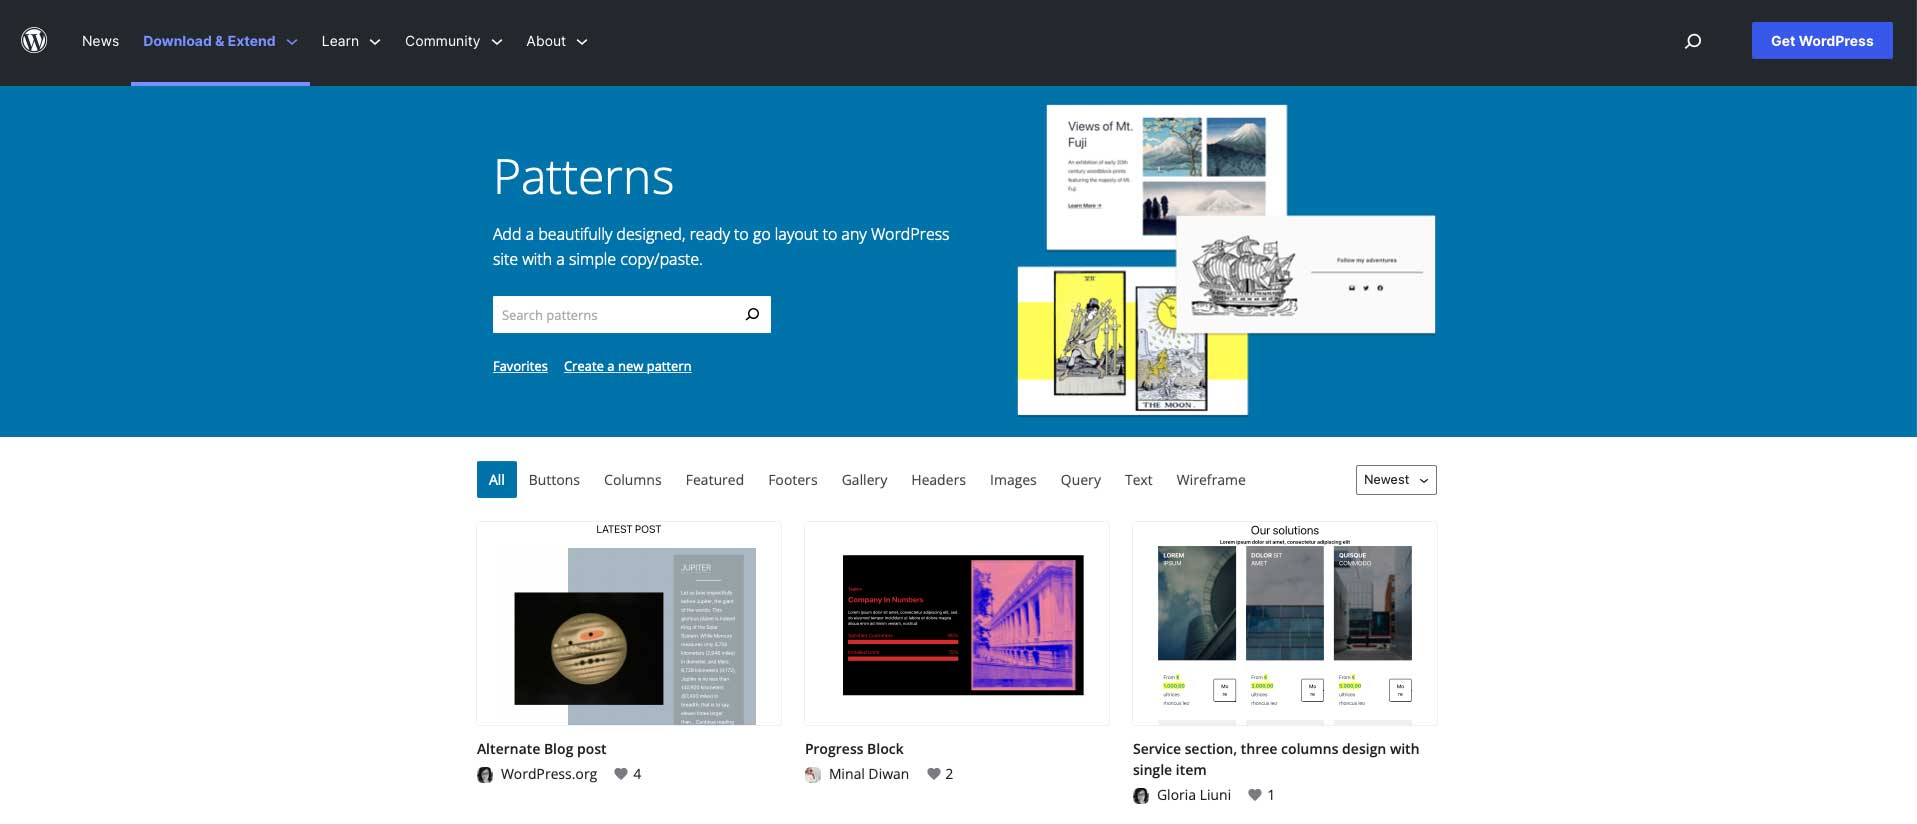This screenshot has width=1917, height=824.
Task: Open site search magnifier in header
Action: (1692, 41)
